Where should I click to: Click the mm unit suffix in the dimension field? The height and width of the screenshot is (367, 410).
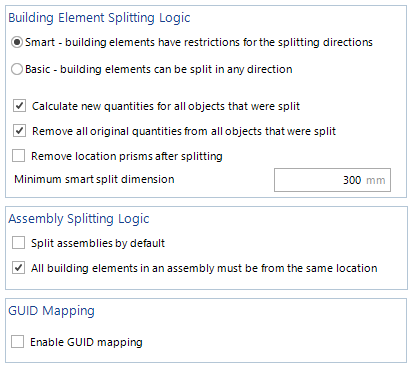[x=376, y=181]
